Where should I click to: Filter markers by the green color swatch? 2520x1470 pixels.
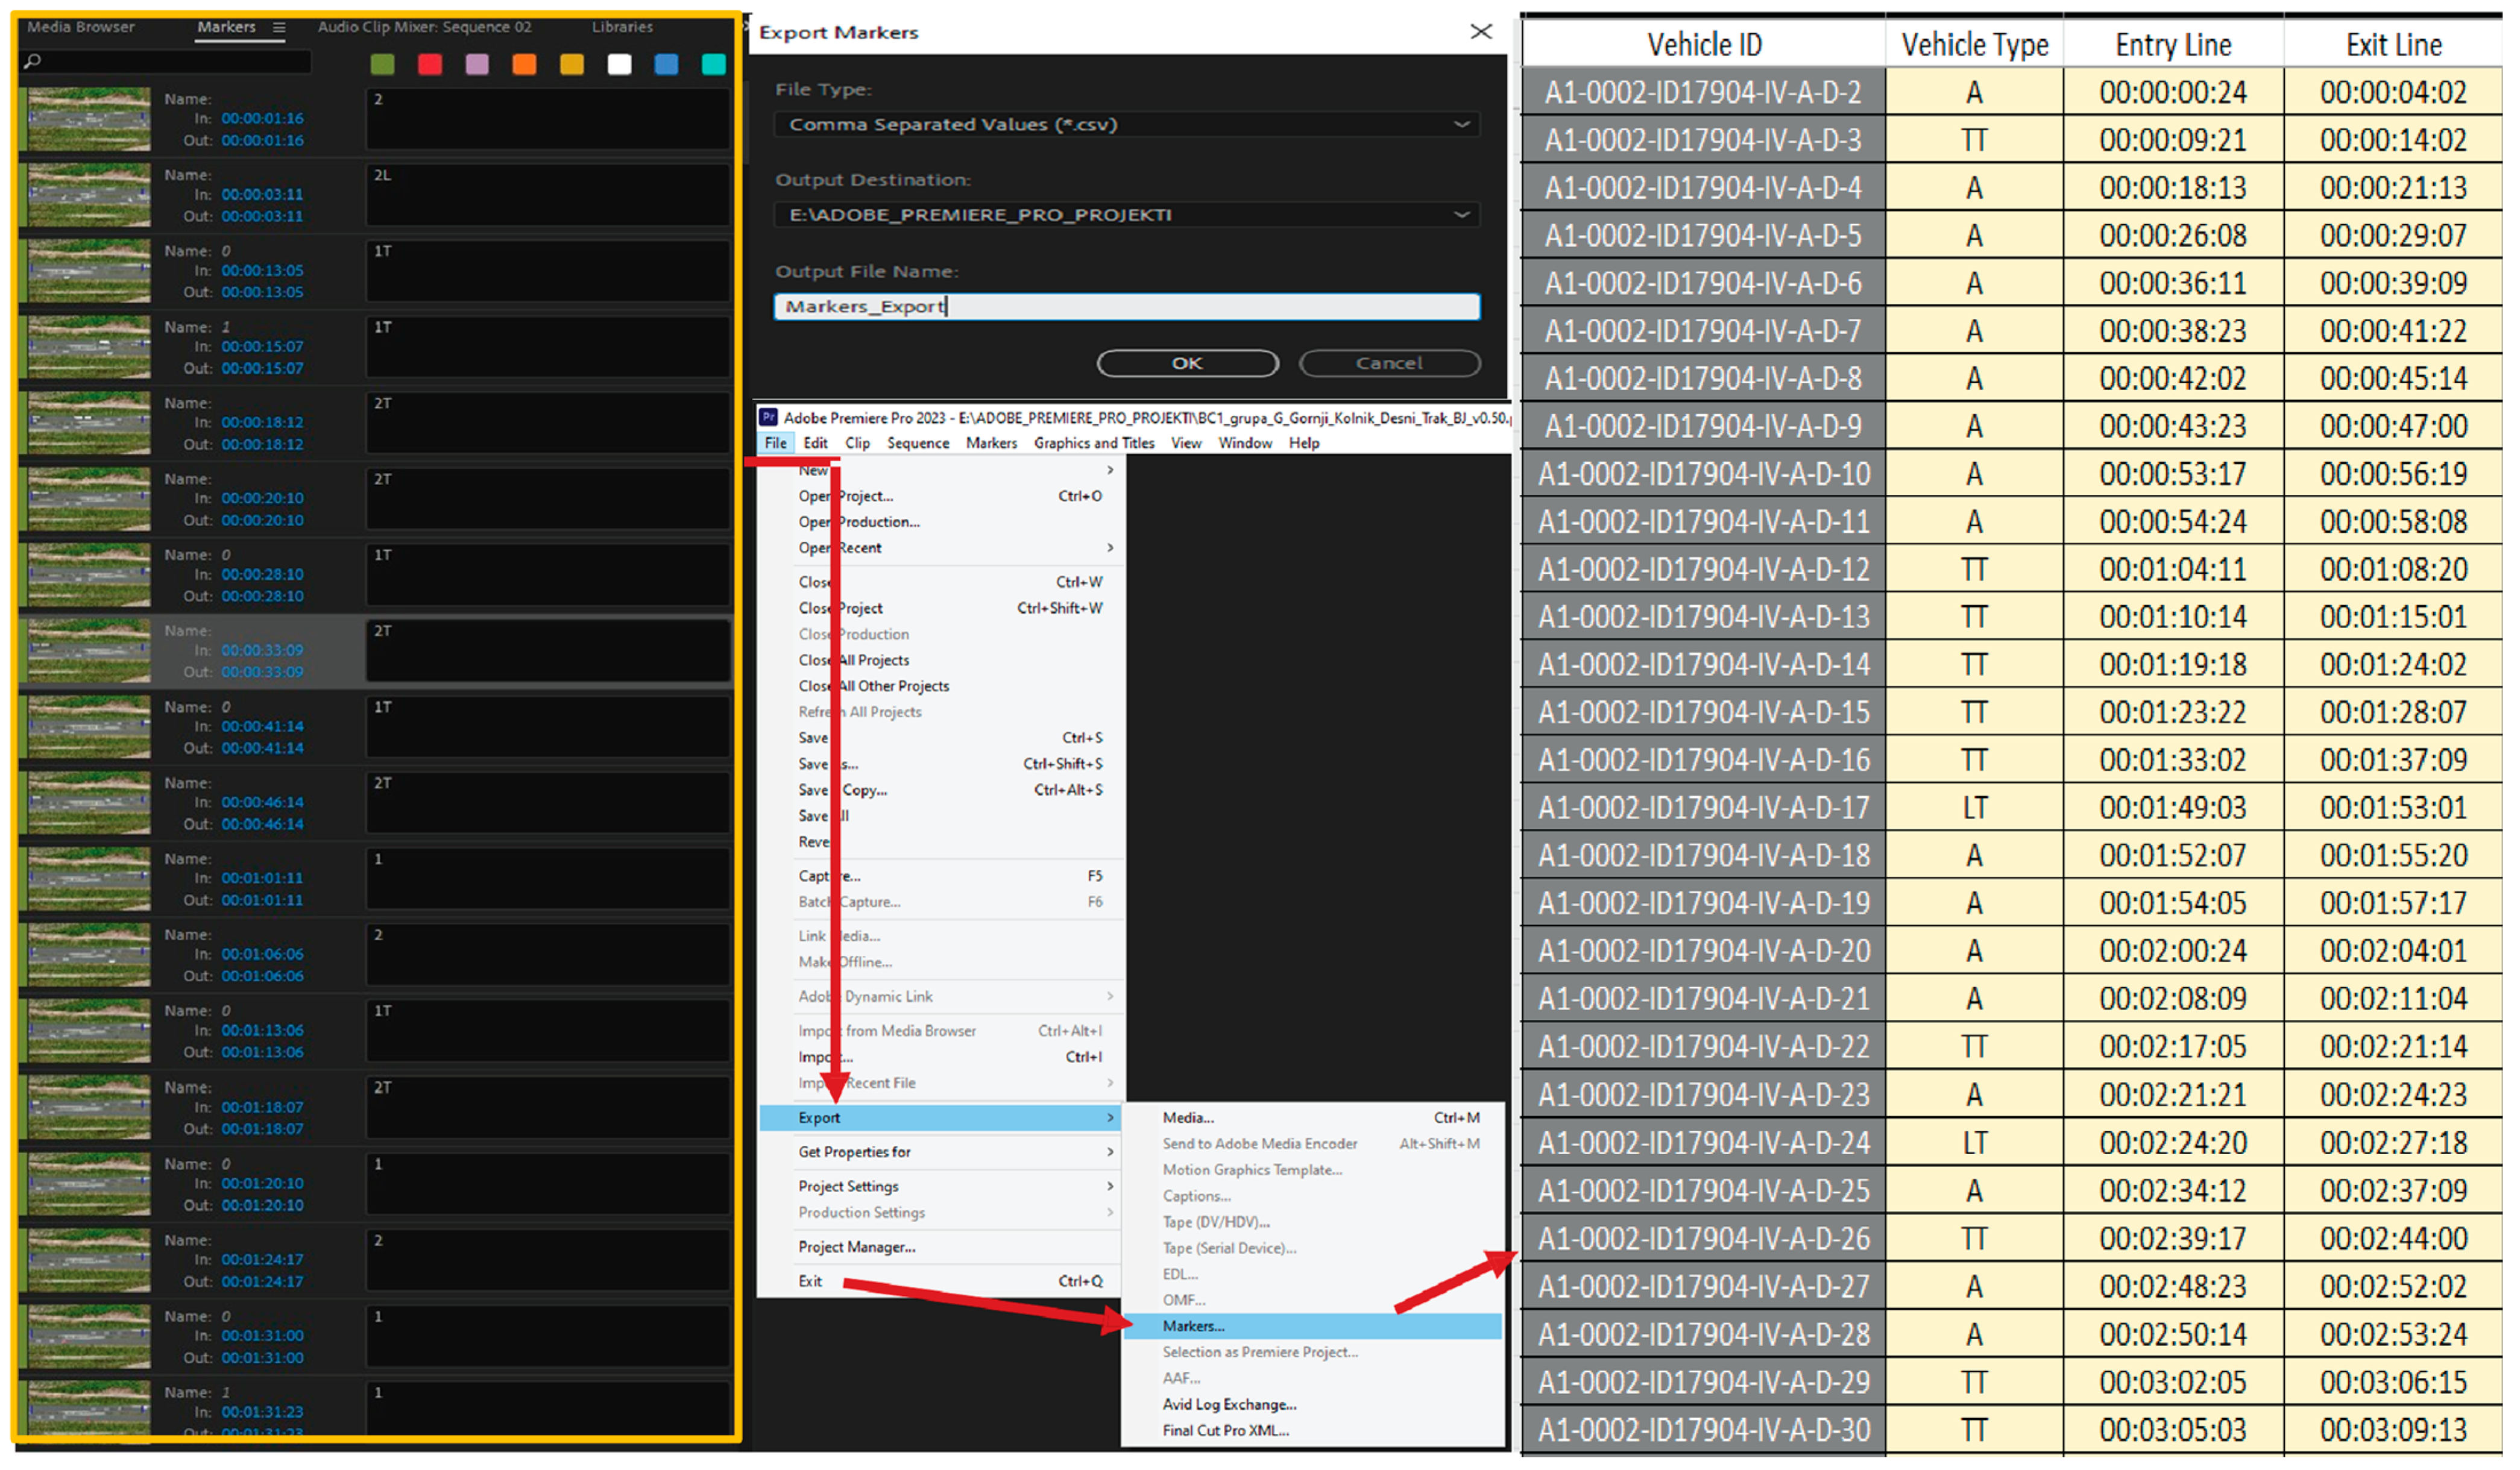coord(382,65)
